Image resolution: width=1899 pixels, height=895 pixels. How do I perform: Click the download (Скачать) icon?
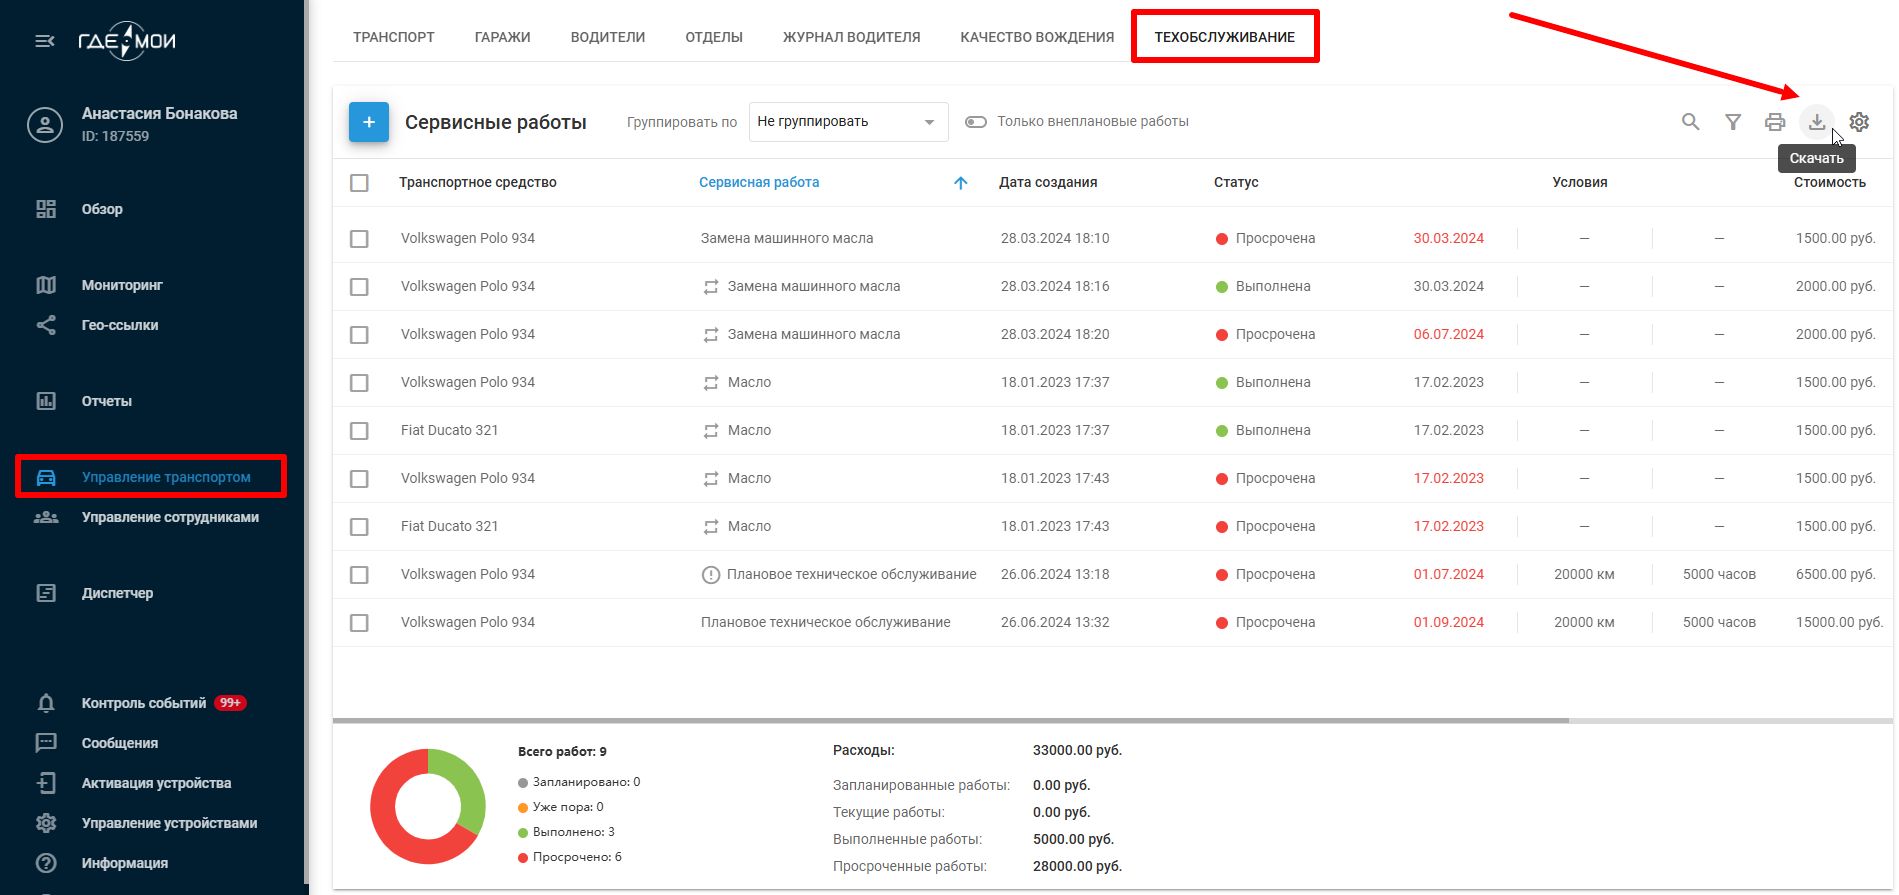pos(1816,122)
